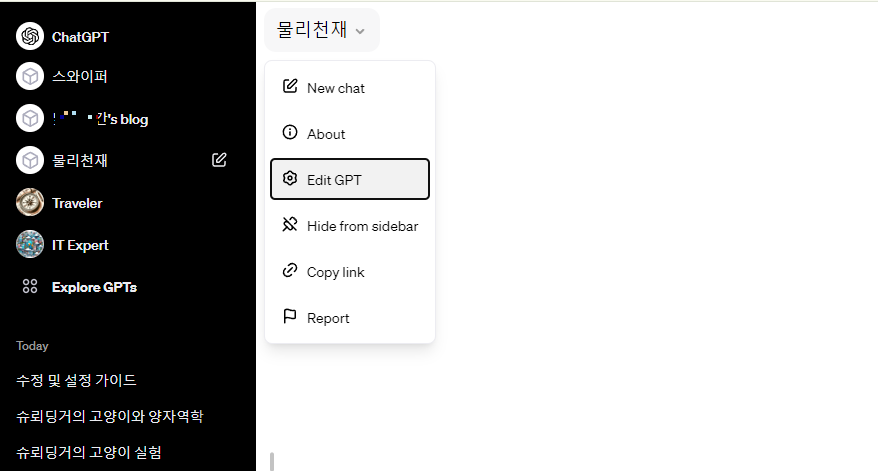
Task: Open the 스와이퍼 GPT cube icon
Action: click(30, 76)
